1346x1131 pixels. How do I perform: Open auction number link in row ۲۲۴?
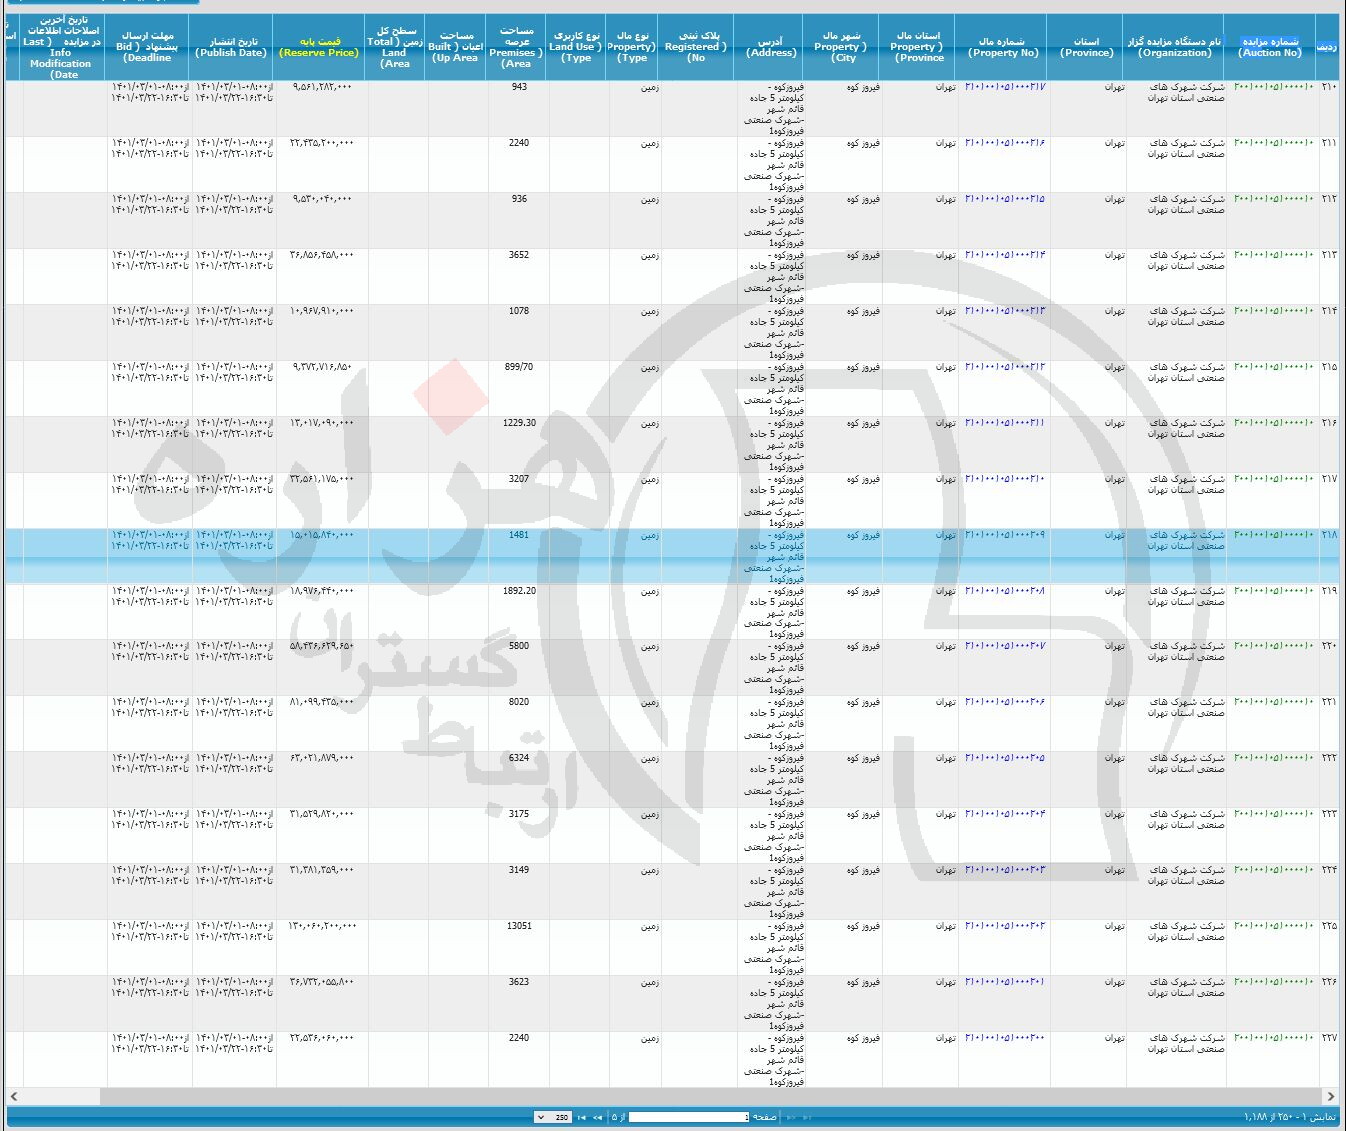click(x=1274, y=870)
